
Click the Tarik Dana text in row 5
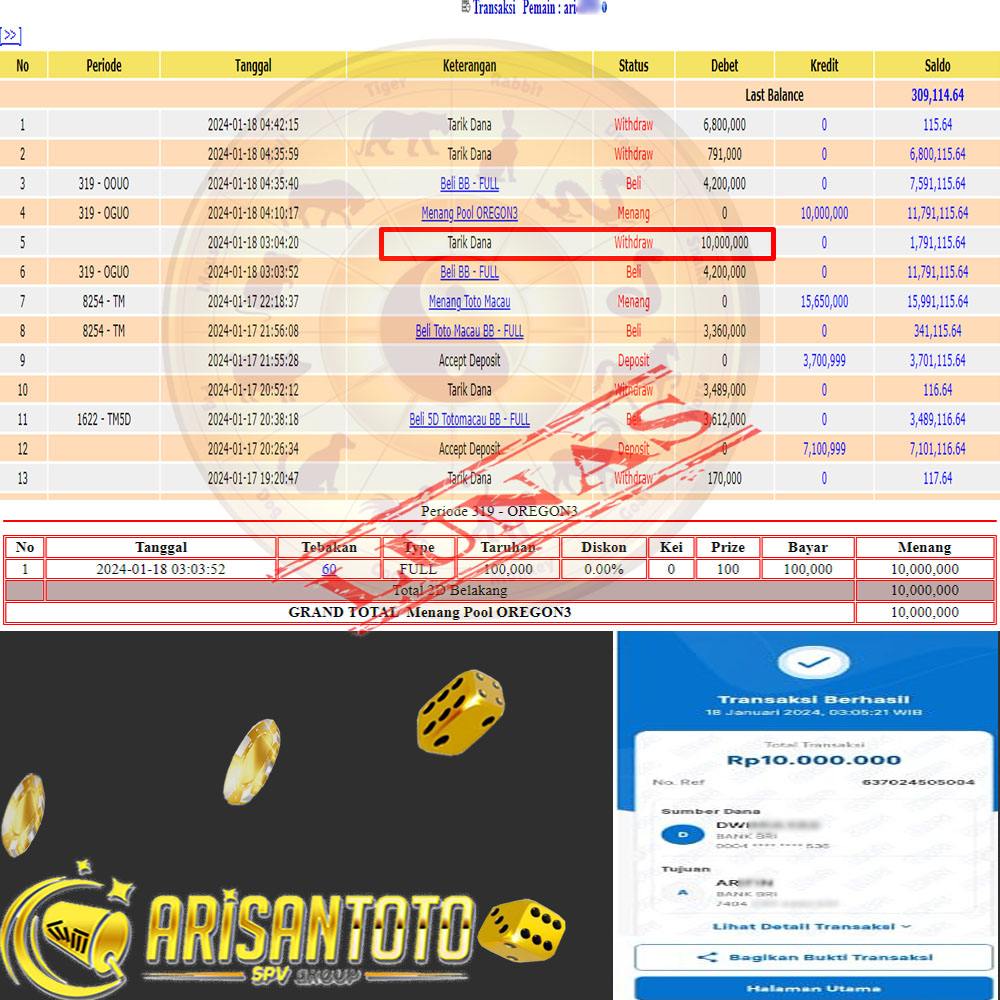pyautogui.click(x=469, y=242)
